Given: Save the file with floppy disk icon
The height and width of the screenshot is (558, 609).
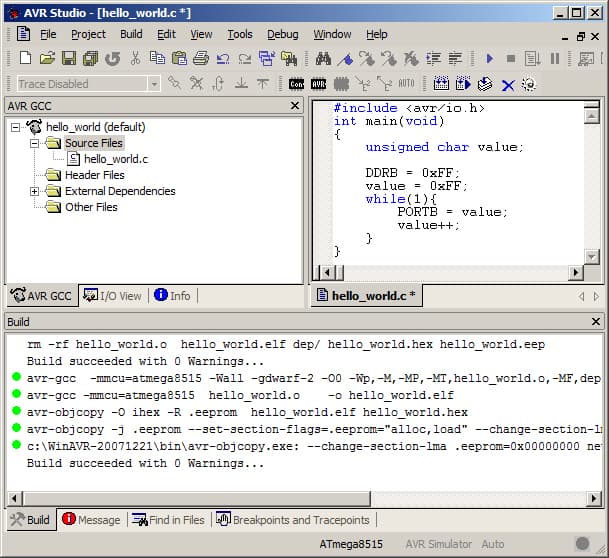Looking at the screenshot, I should [x=69, y=58].
